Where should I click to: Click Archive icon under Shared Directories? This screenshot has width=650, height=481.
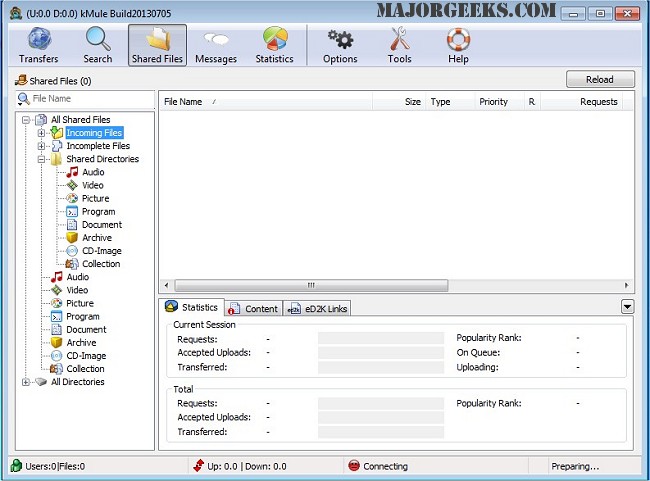click(72, 238)
